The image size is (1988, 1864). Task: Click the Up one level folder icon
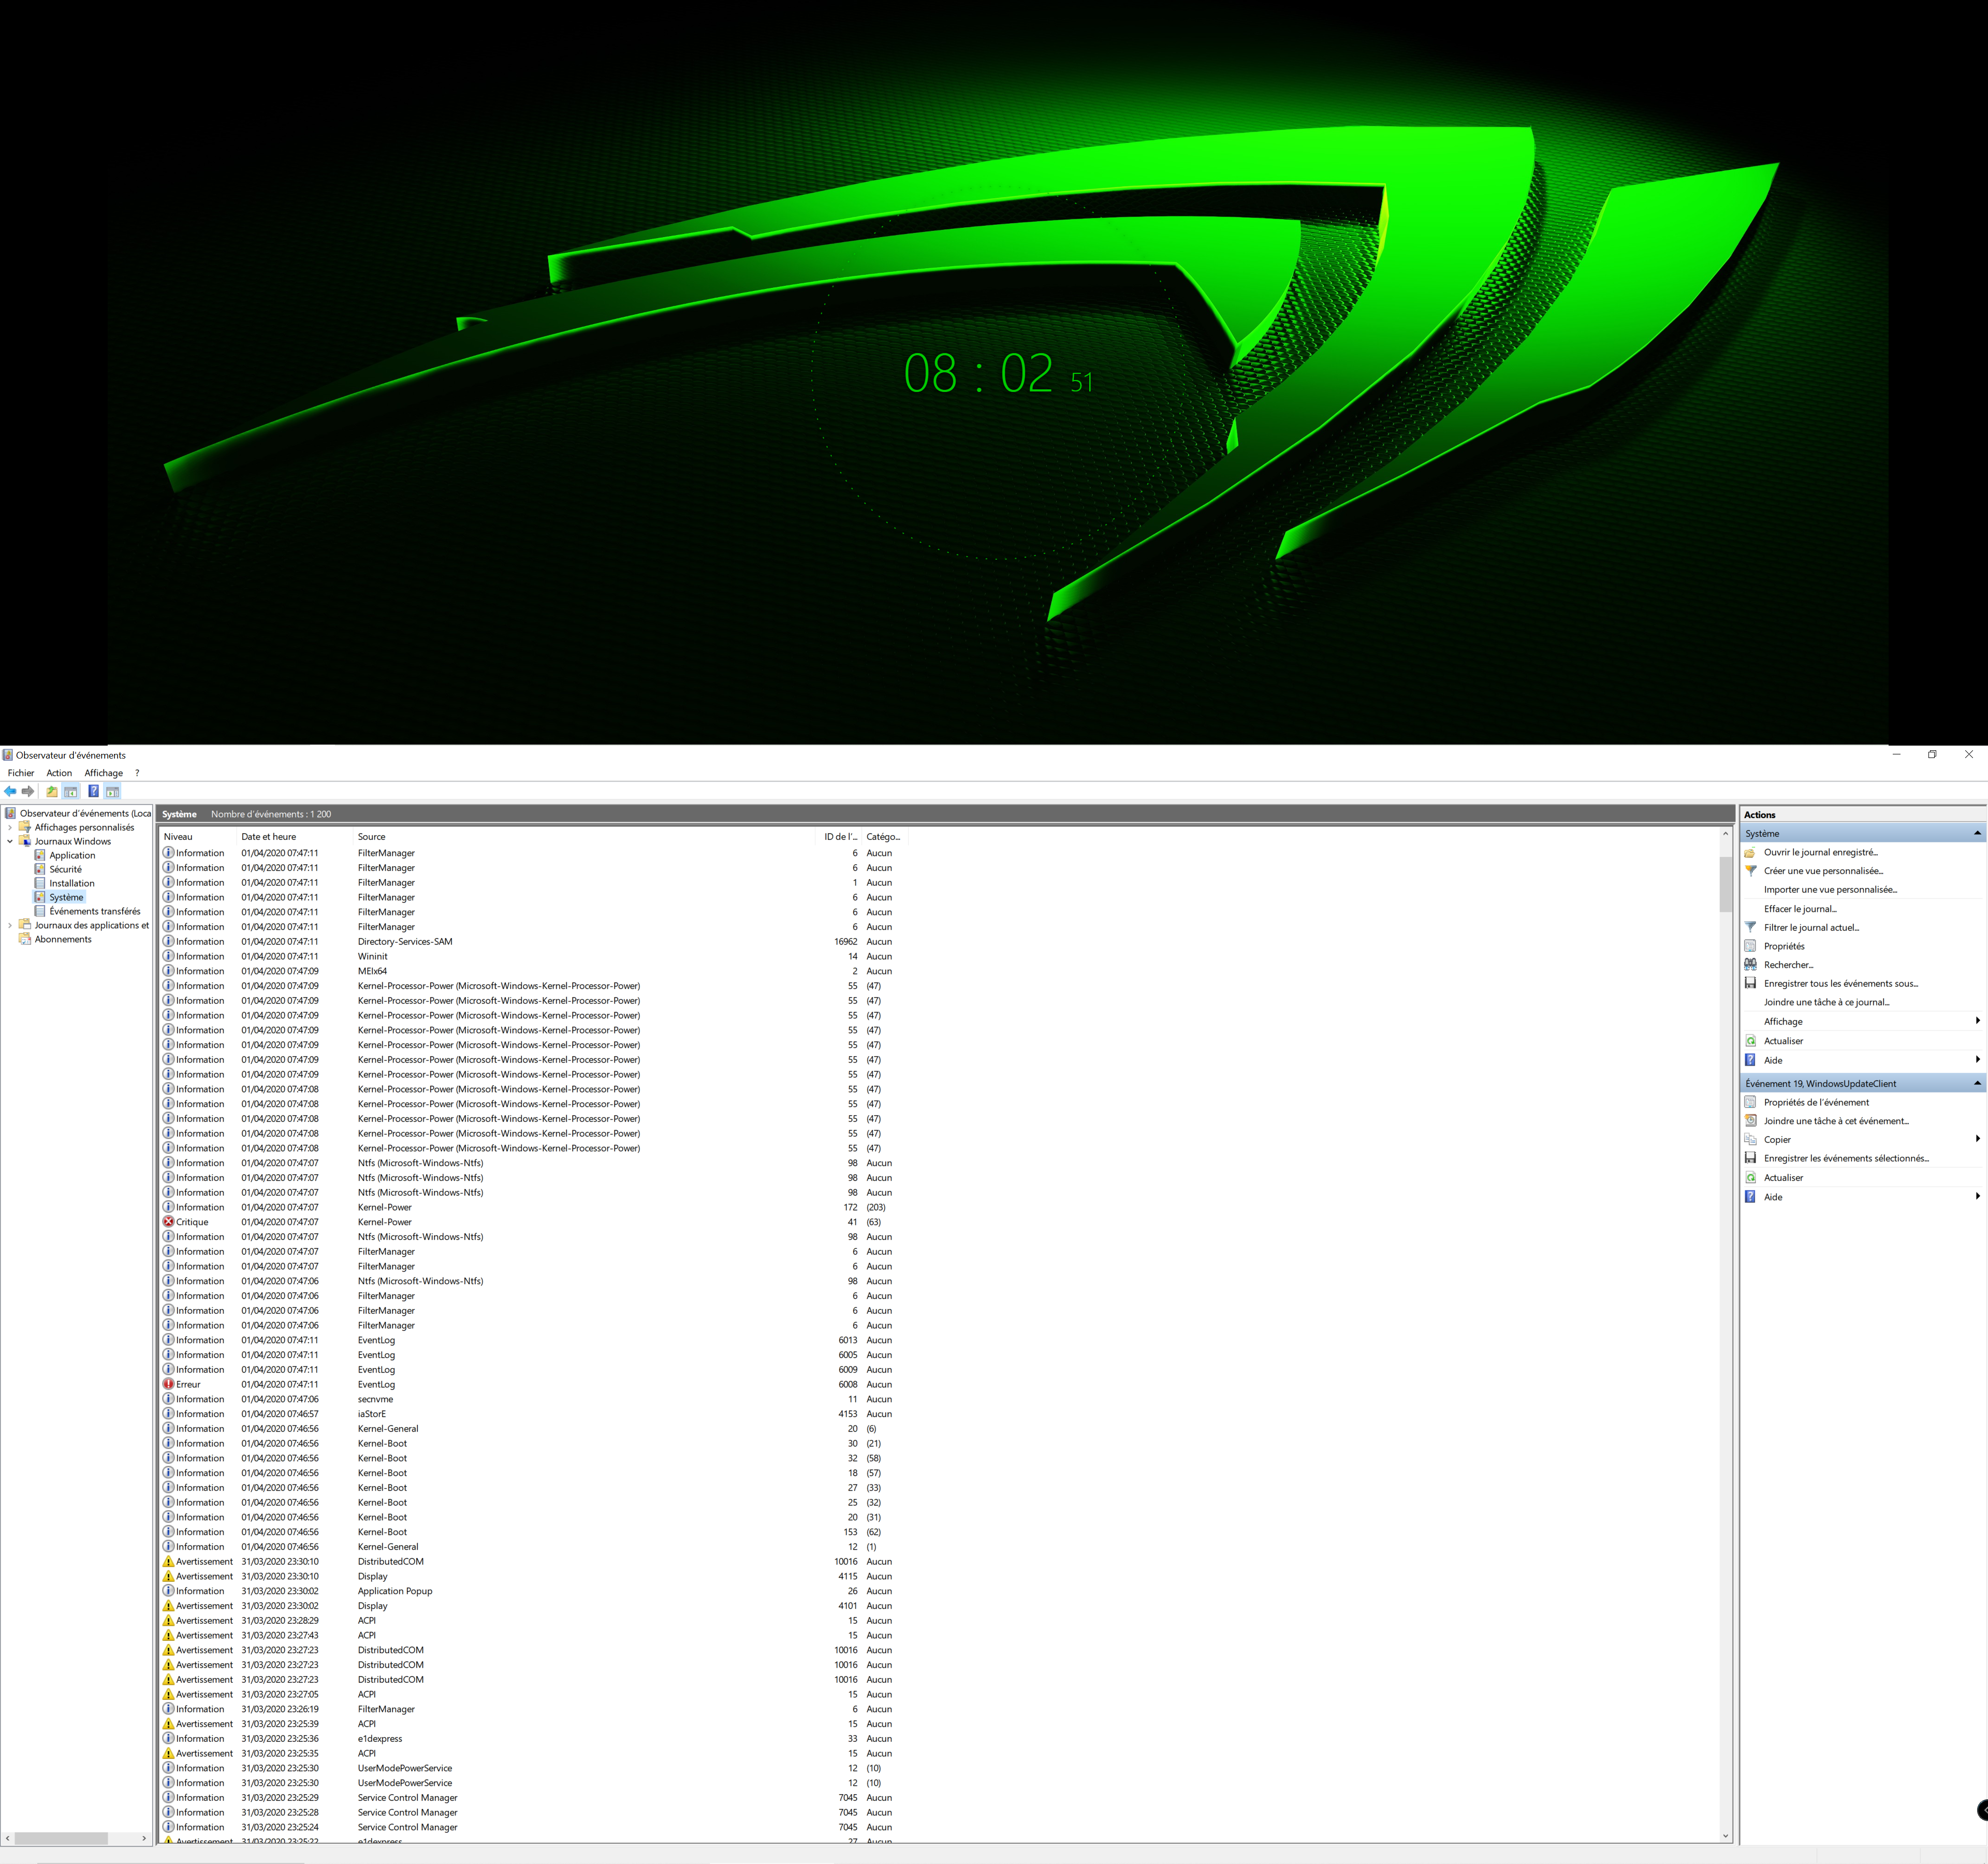point(52,791)
